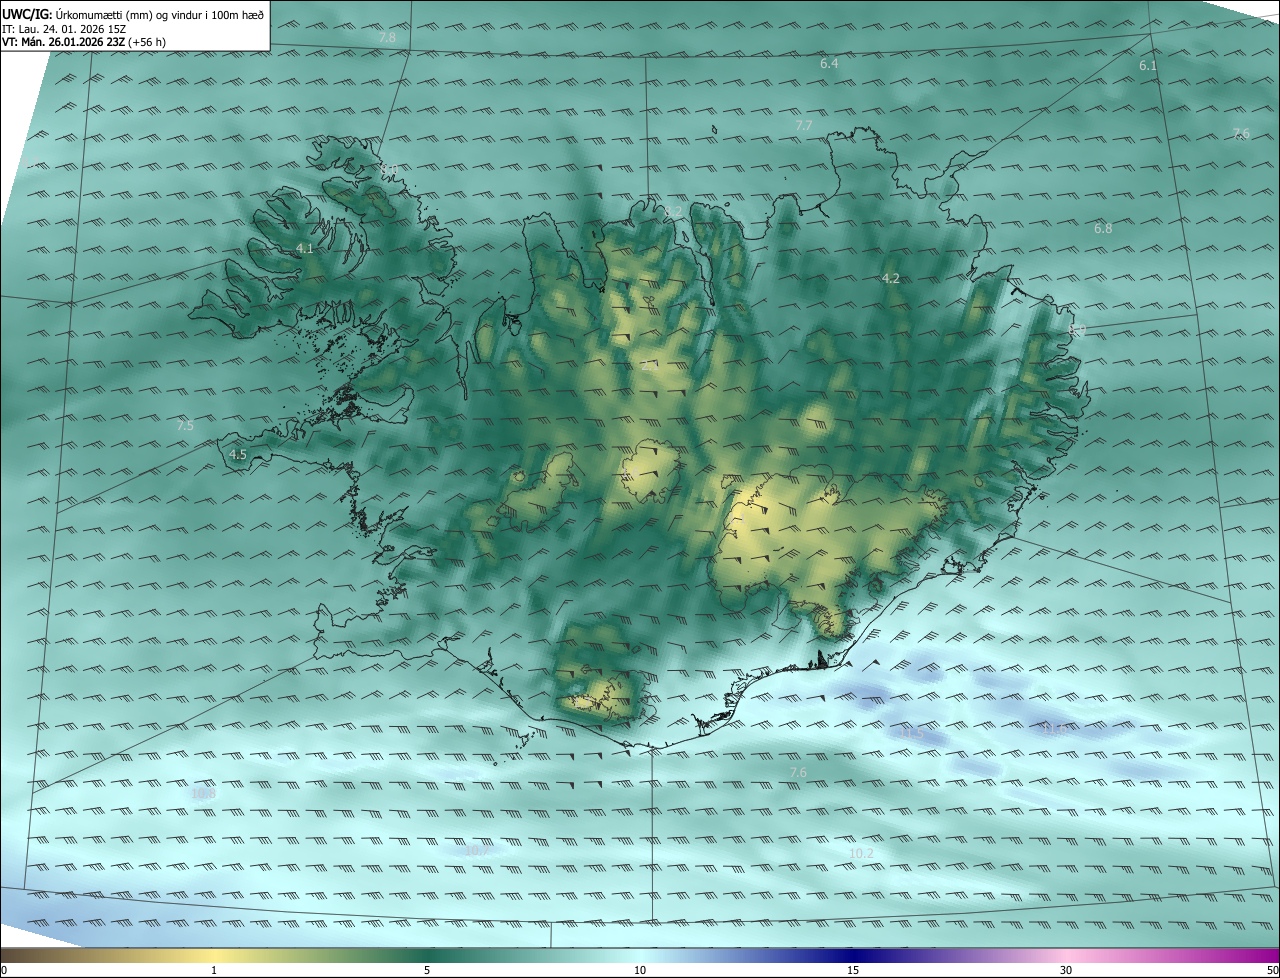The image size is (1280, 978).
Task: Click the valid time "VT: Mán. 26.01.2026 23Z"
Action: (x=63, y=42)
